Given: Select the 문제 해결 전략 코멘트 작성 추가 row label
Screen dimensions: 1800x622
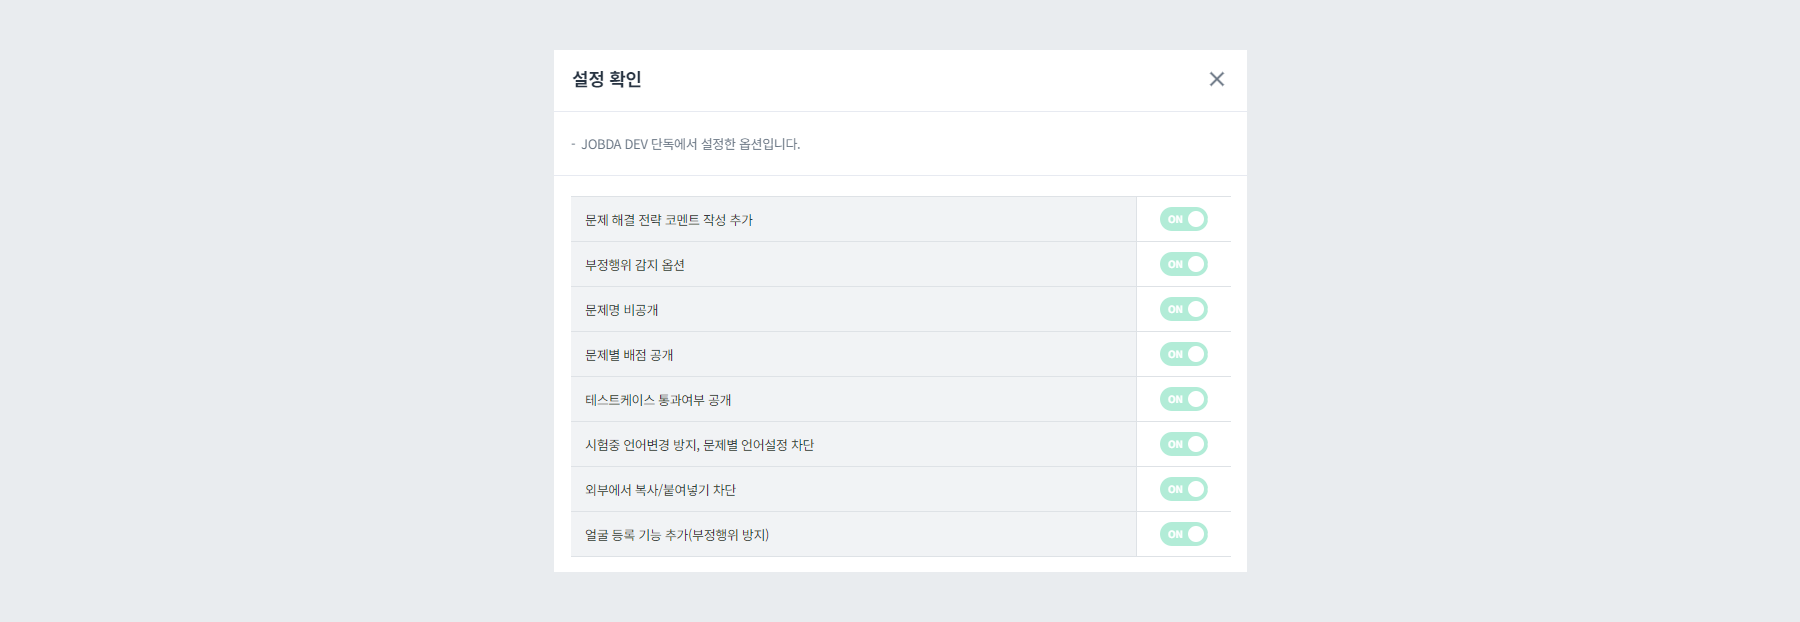Looking at the screenshot, I should pos(671,221).
